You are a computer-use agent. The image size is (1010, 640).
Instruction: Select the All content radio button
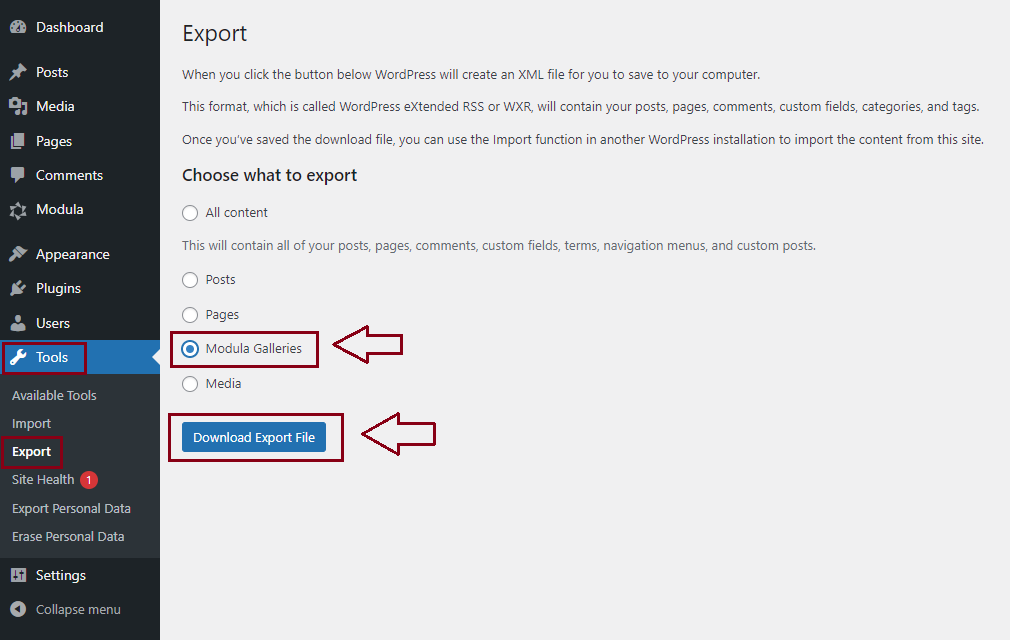(190, 213)
